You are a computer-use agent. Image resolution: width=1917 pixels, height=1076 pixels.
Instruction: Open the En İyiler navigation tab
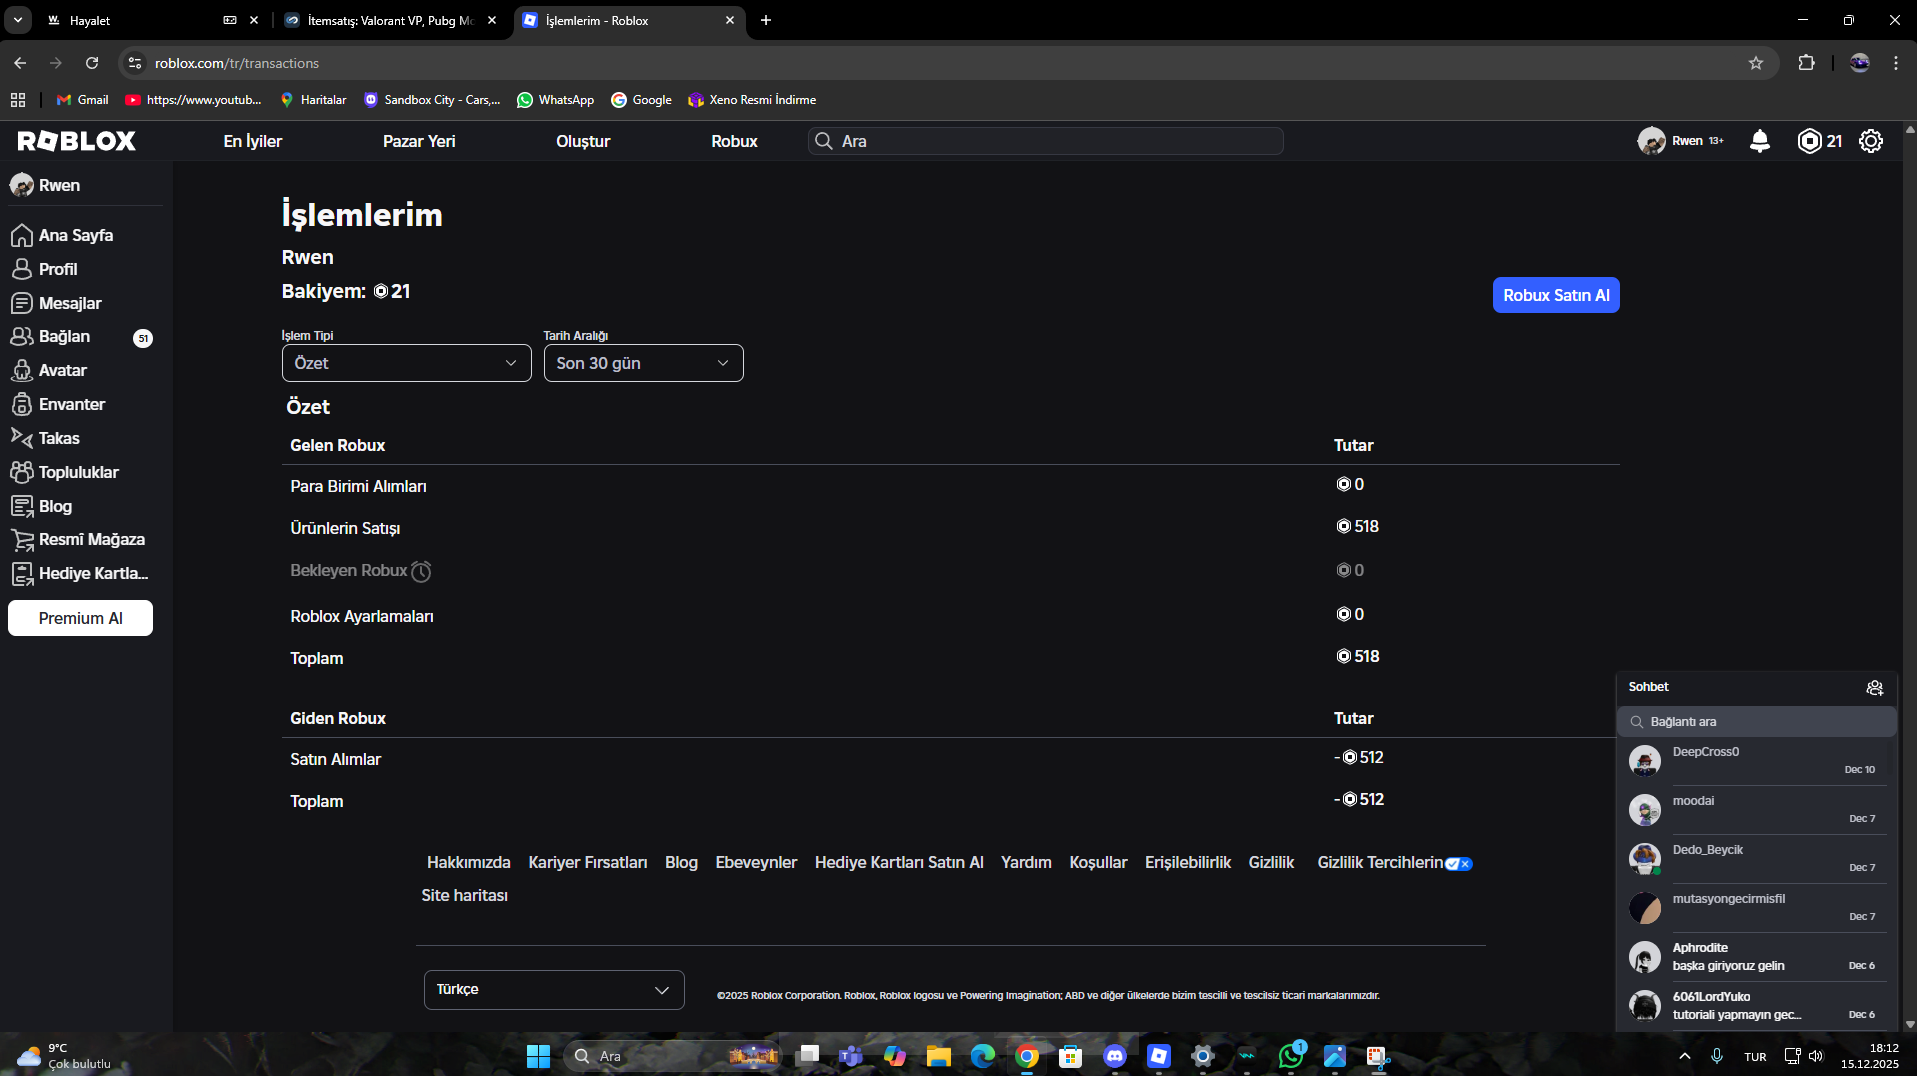coord(253,141)
